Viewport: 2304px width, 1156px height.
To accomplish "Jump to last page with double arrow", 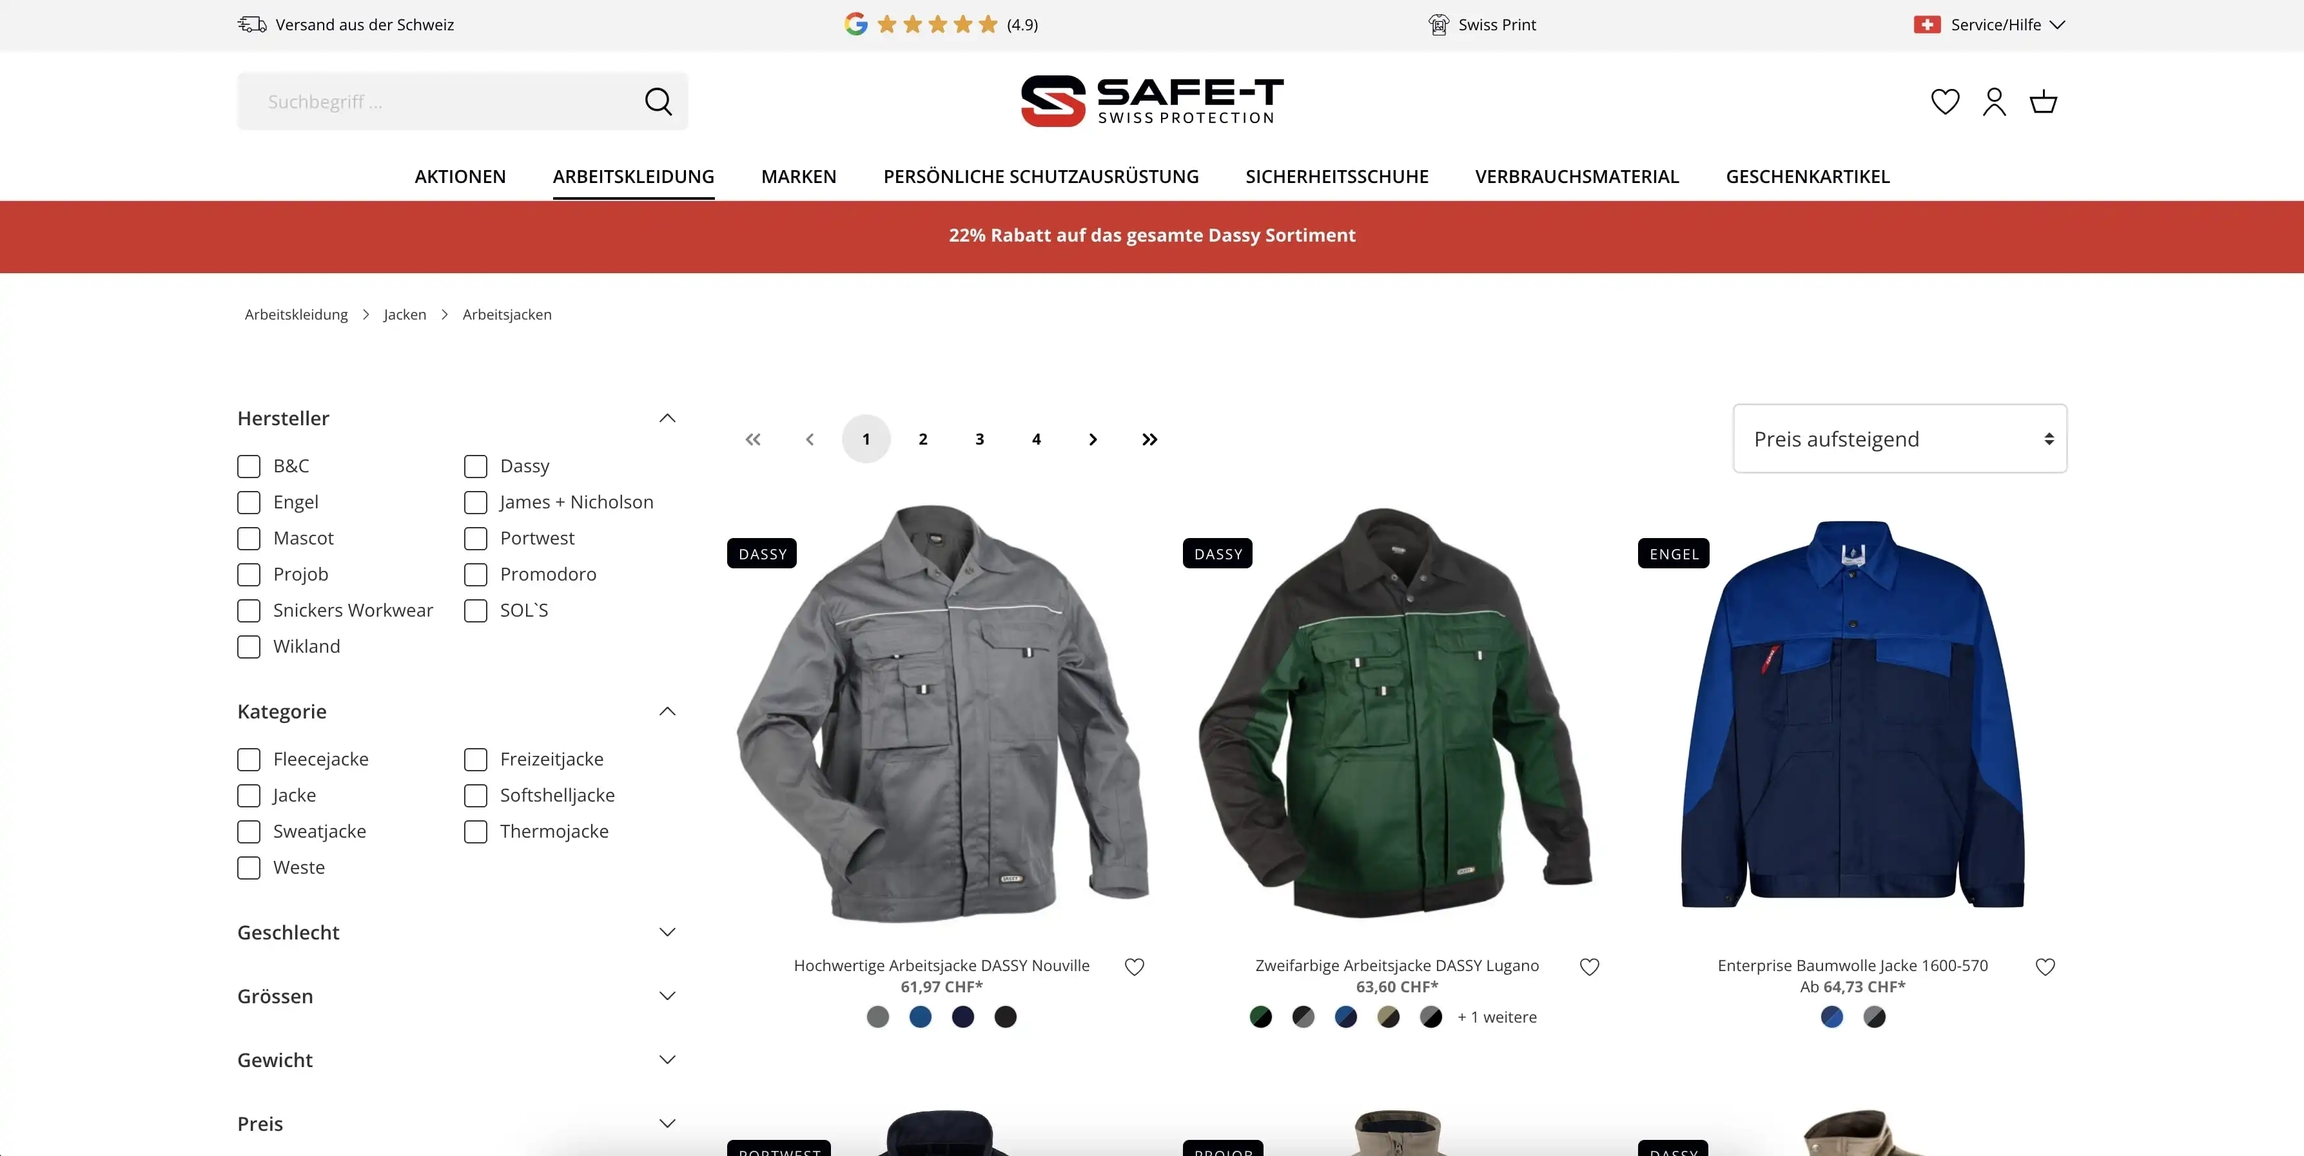I will (x=1149, y=439).
